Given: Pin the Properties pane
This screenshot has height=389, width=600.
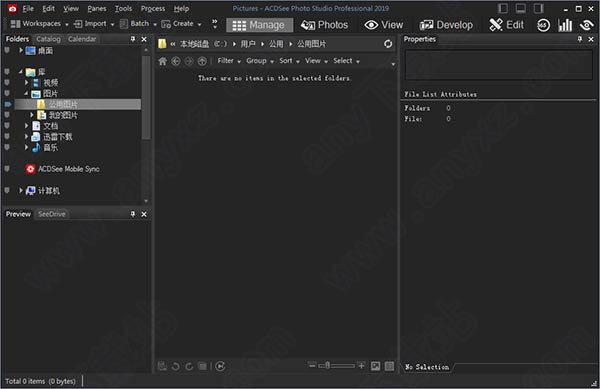Looking at the screenshot, I should (580, 39).
